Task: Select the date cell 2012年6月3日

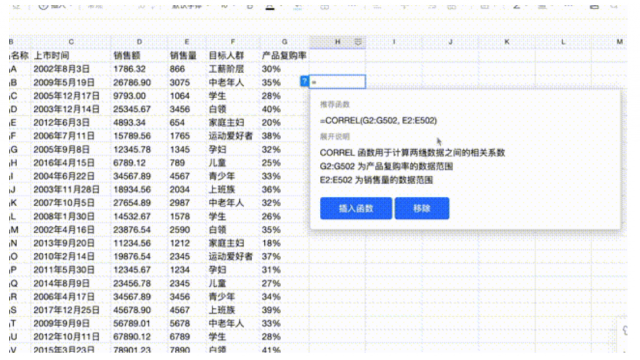Action: [x=71, y=122]
